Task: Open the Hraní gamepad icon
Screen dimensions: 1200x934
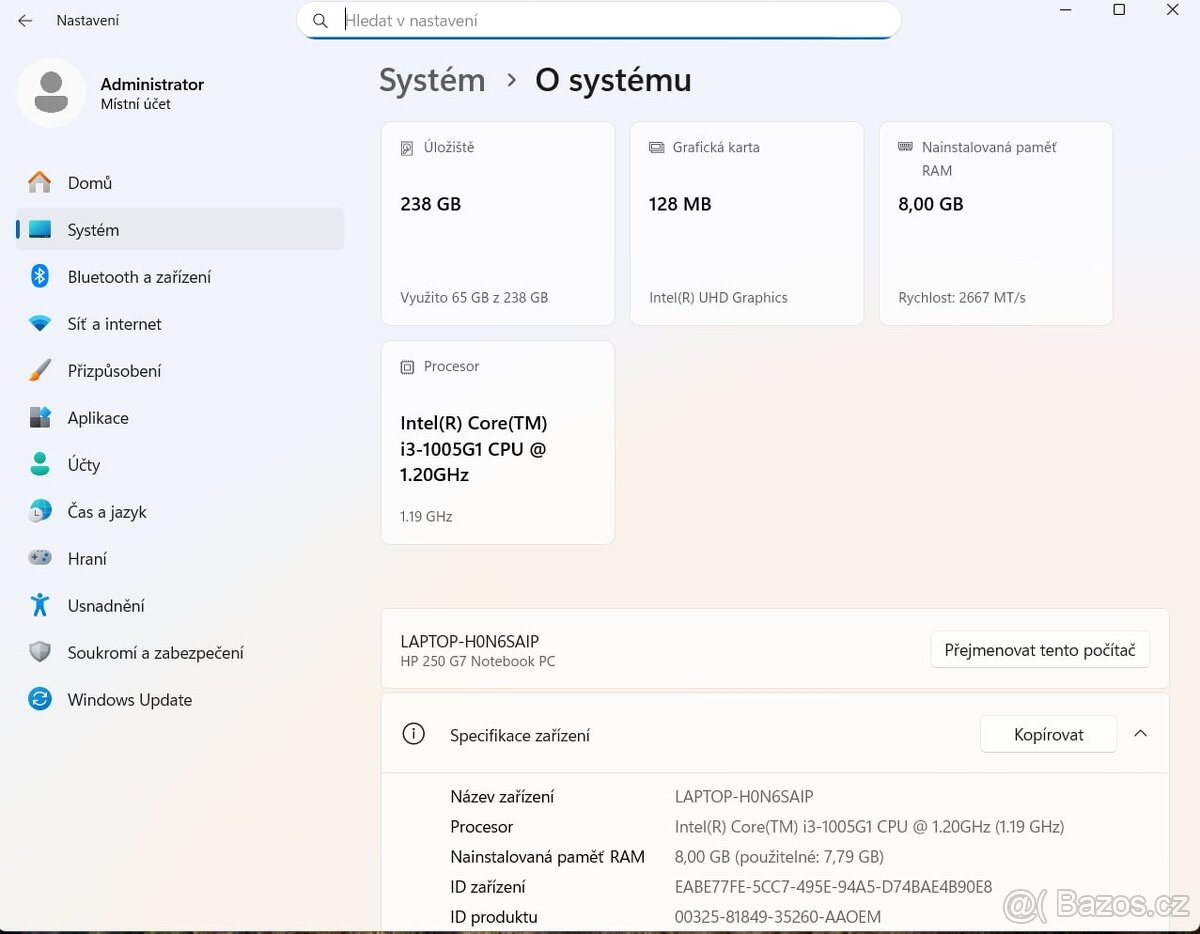Action: coord(40,559)
